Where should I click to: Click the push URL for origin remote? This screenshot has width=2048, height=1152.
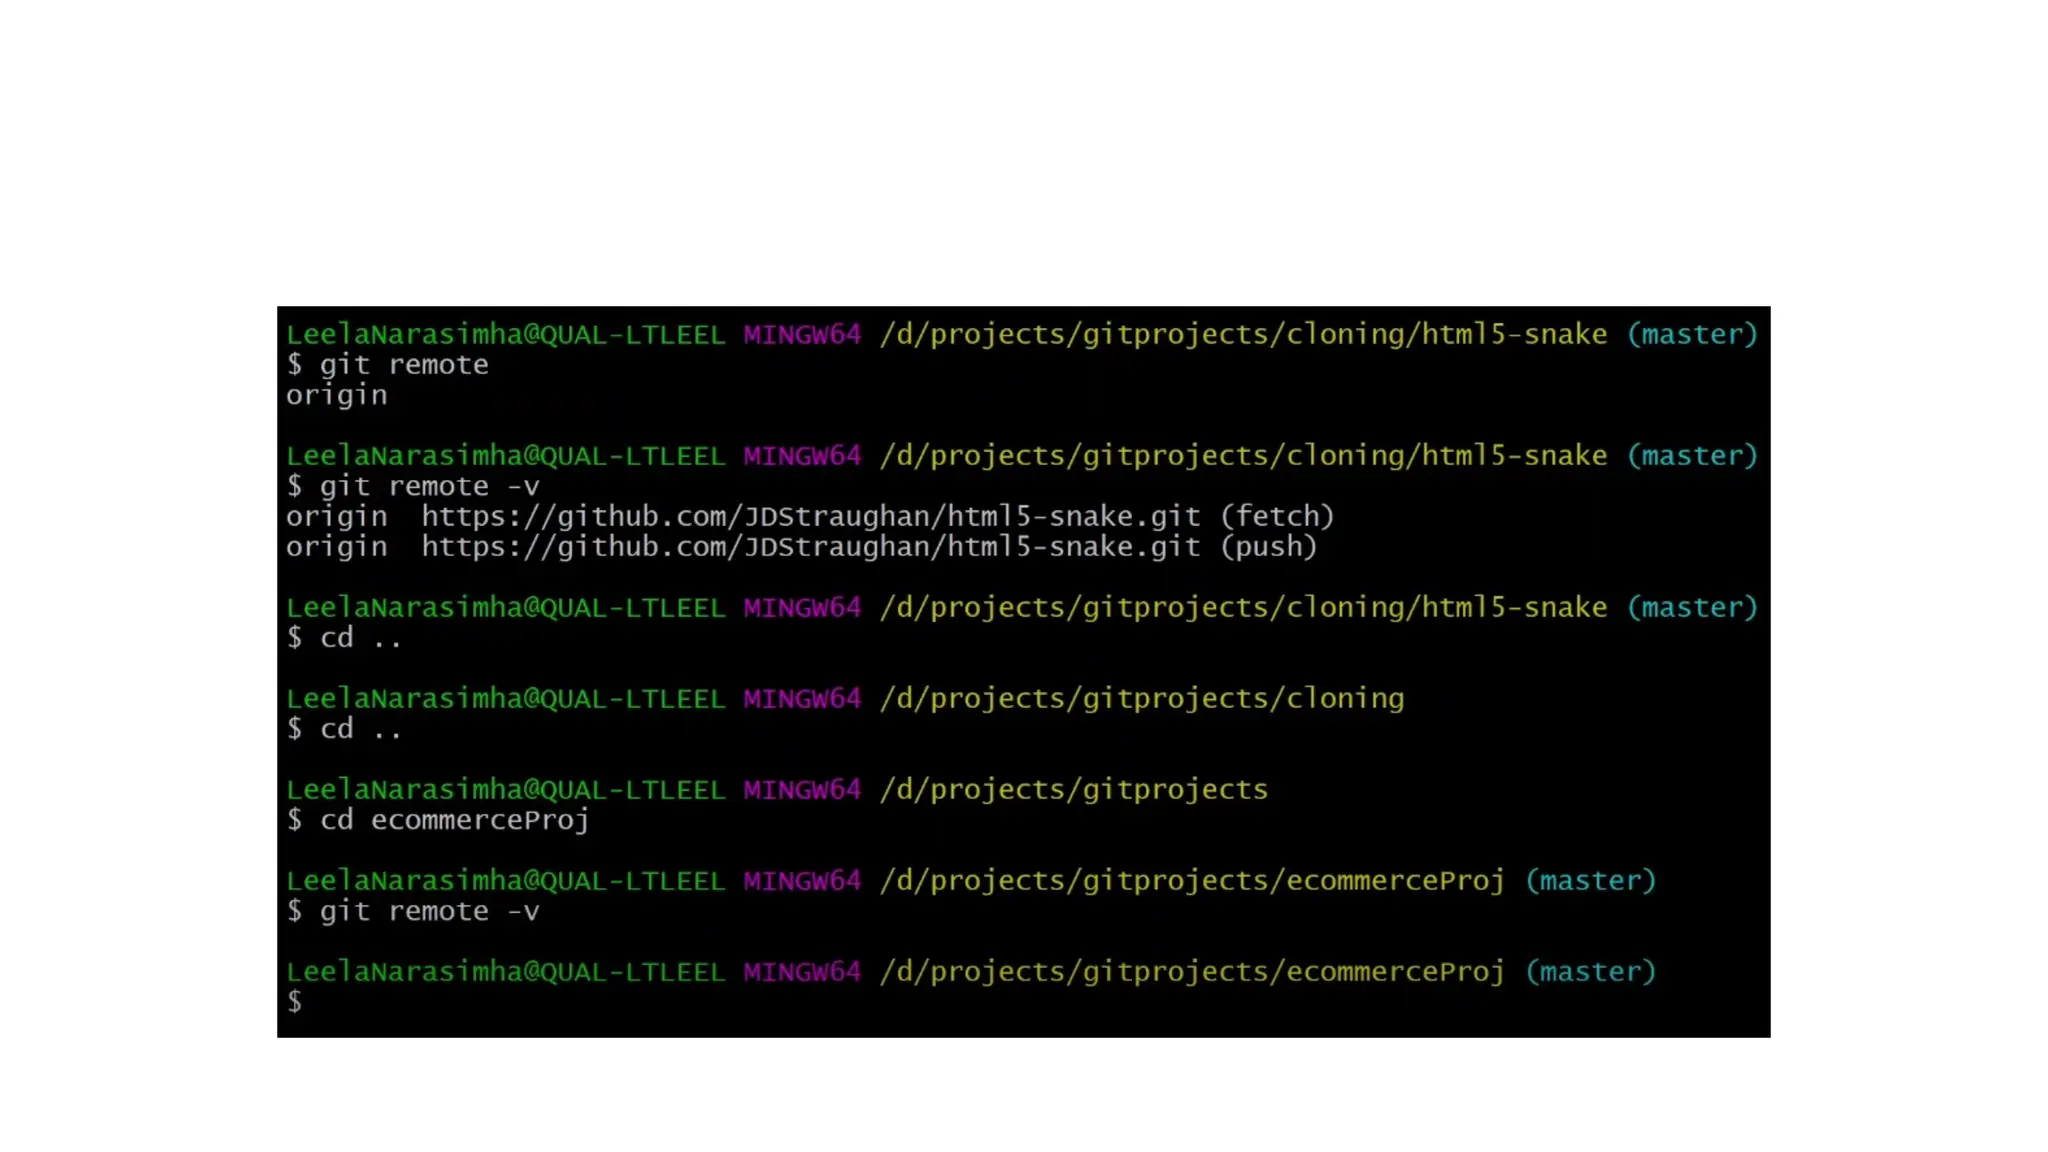[810, 547]
